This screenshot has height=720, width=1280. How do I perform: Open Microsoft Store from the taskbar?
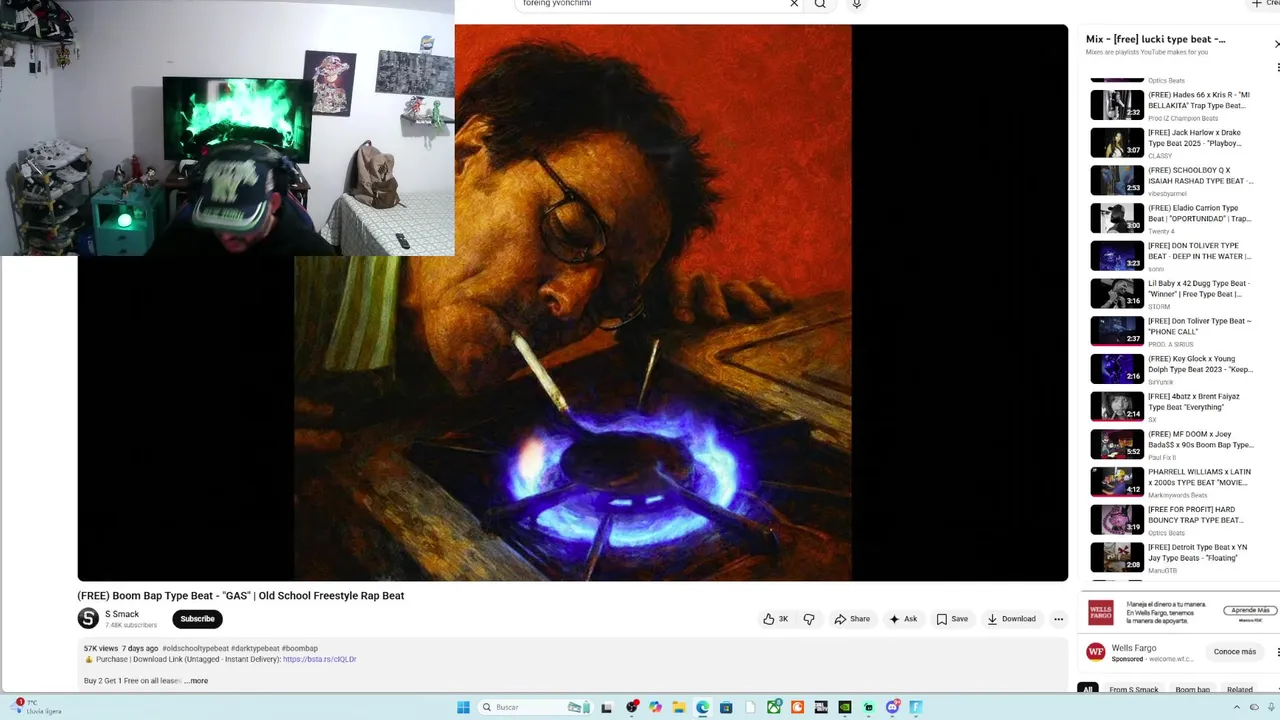726,707
